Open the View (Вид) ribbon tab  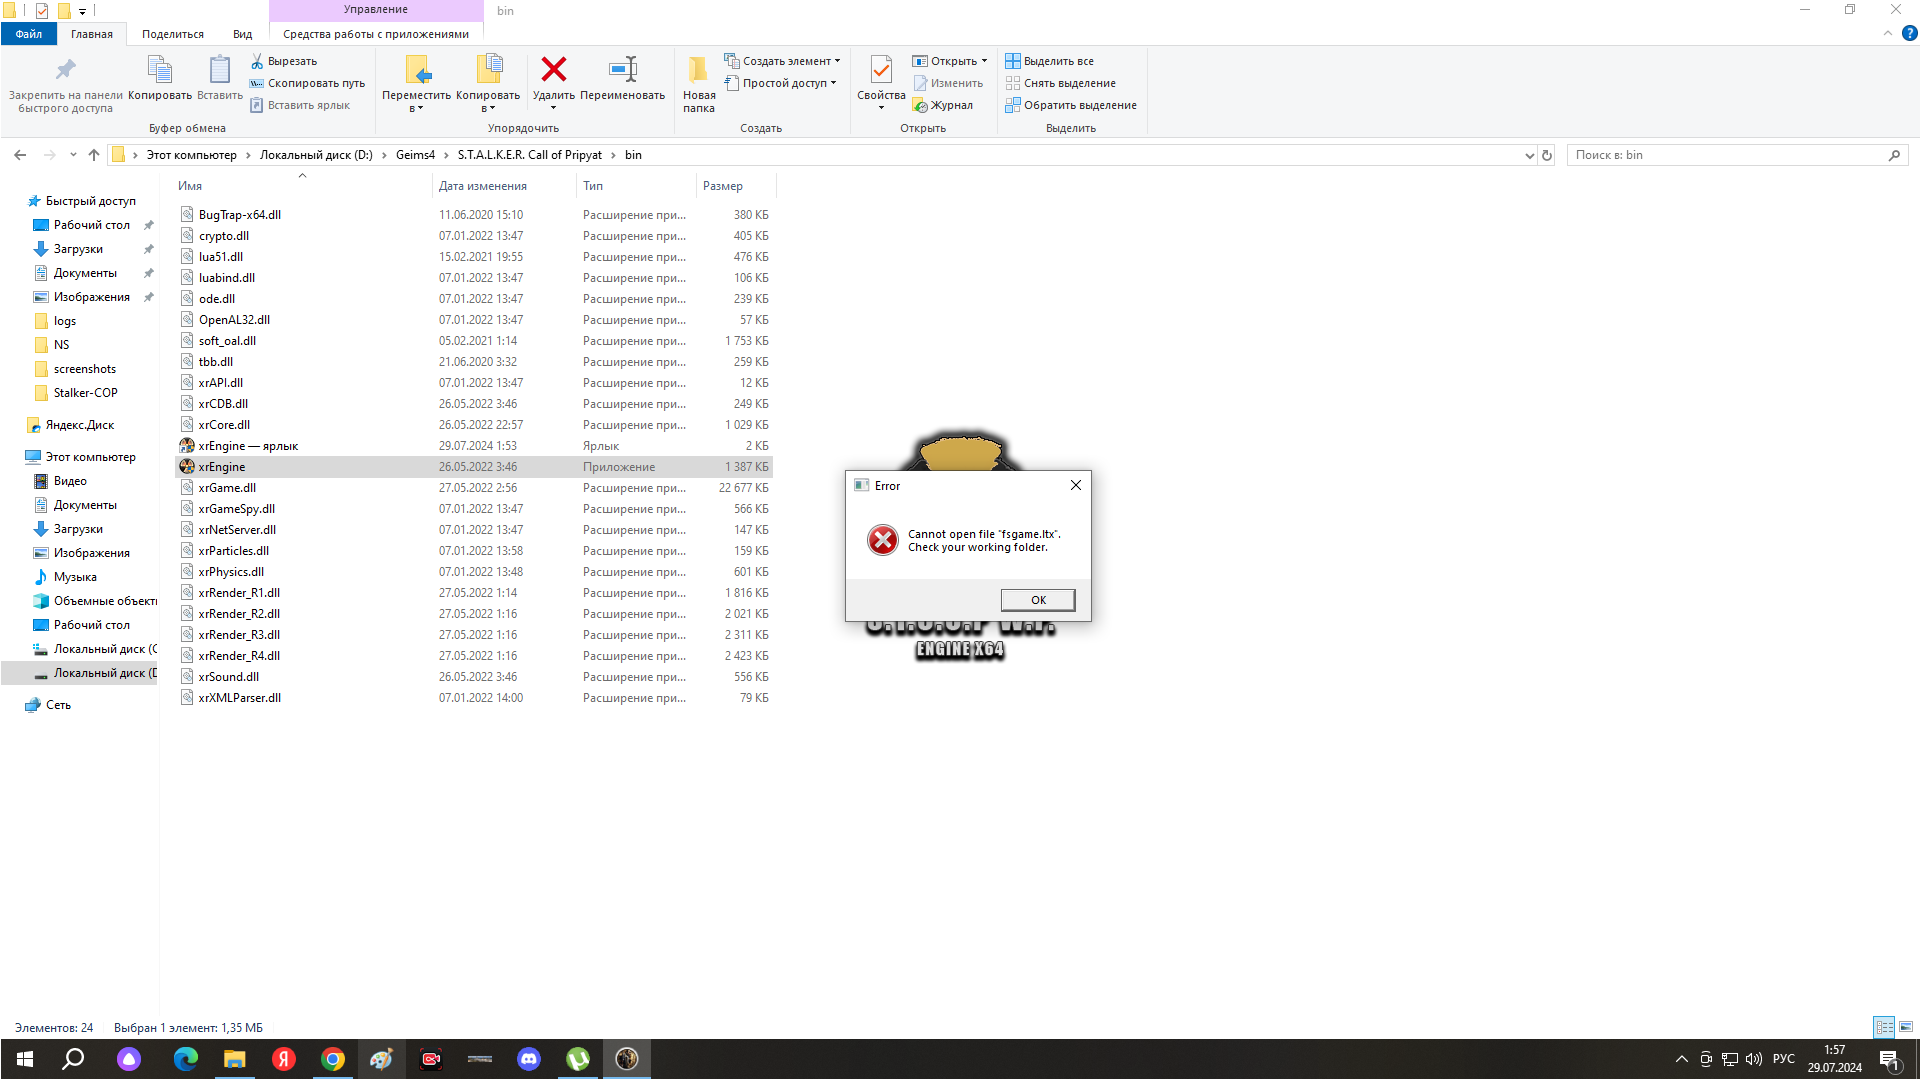coord(242,34)
